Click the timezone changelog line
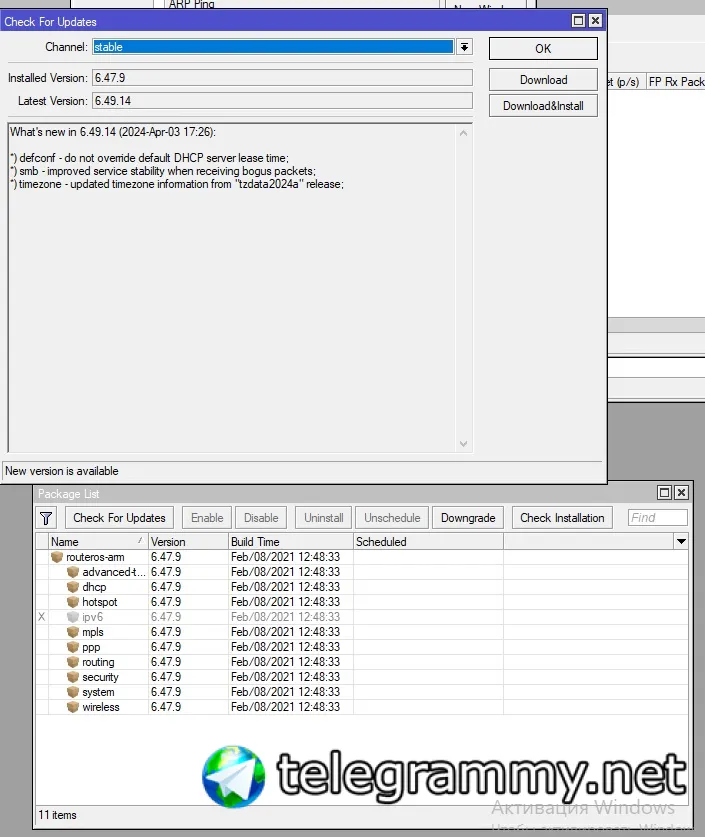 point(177,184)
